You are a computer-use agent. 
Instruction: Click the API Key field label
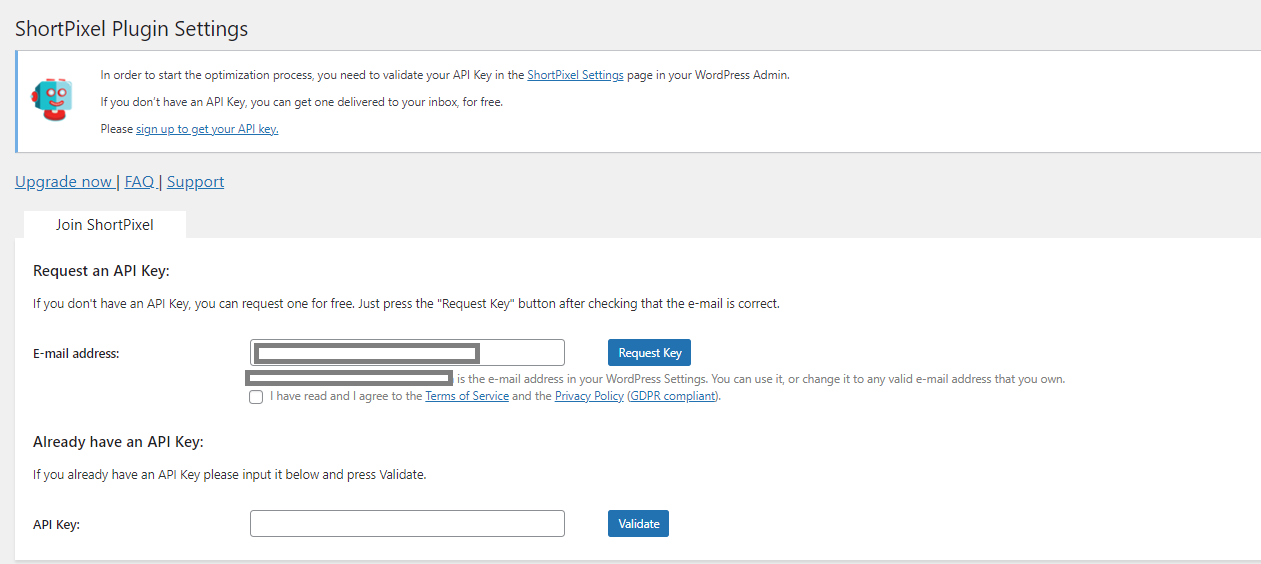(x=56, y=524)
